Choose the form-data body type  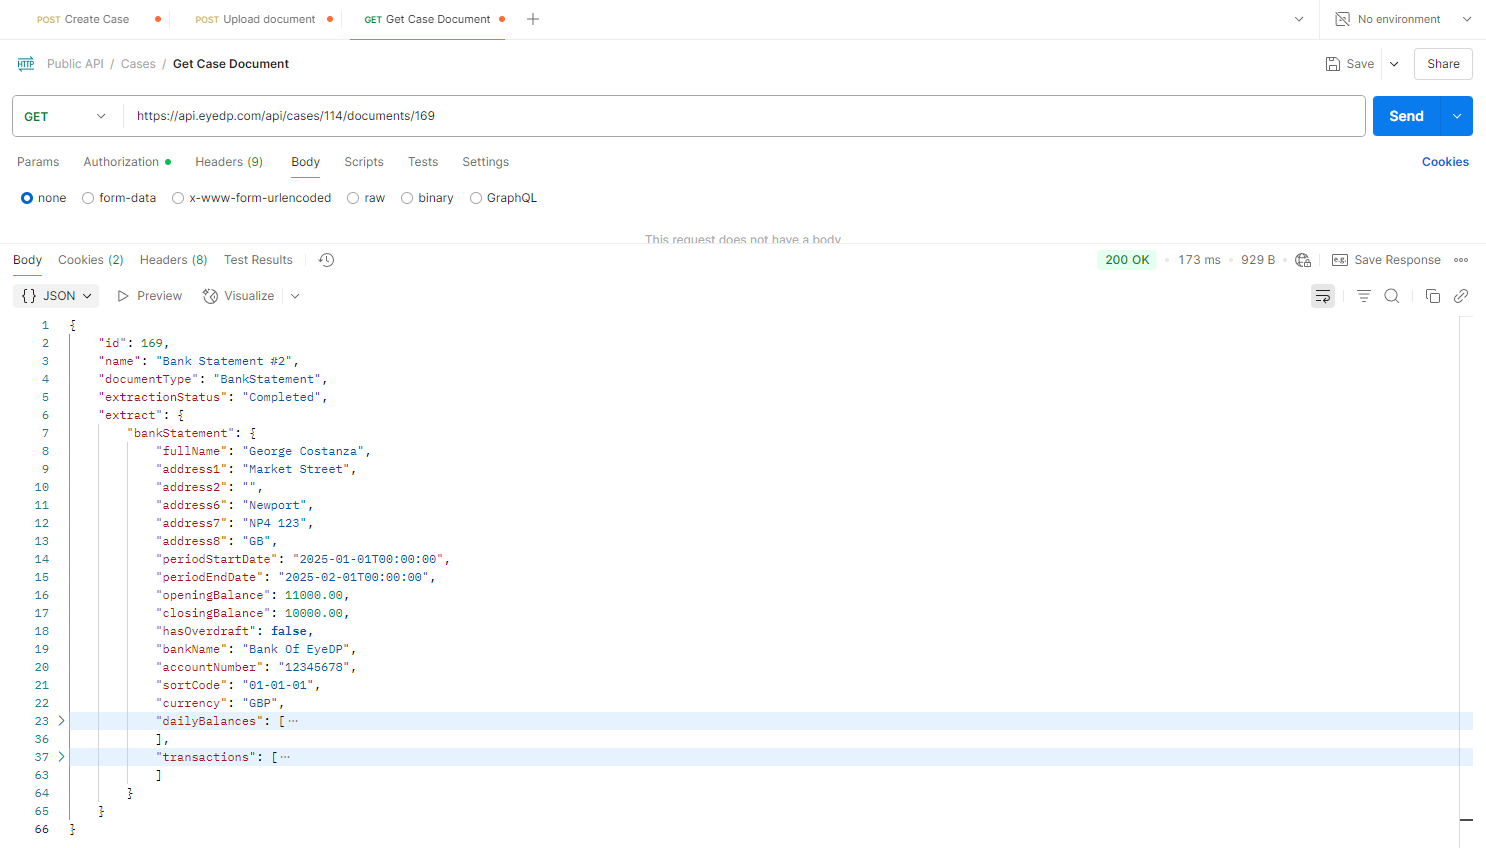pyautogui.click(x=88, y=198)
